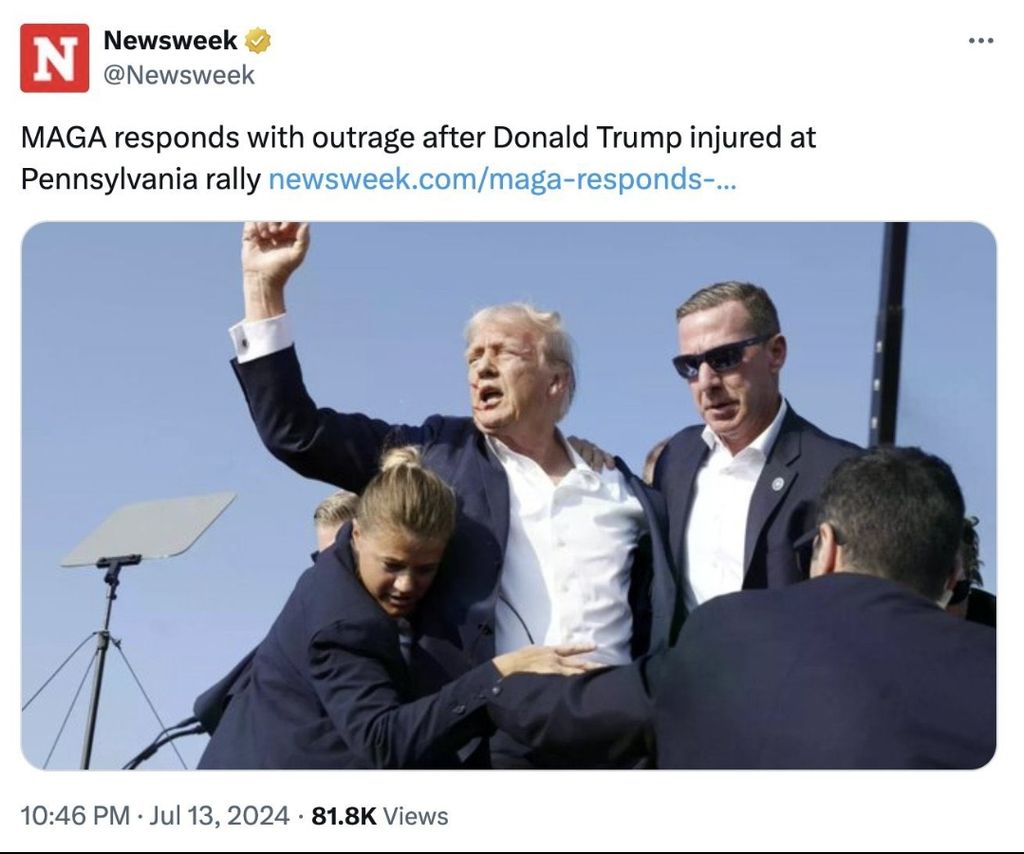Click the 81.8K view count
The width and height of the screenshot is (1024, 854).
(344, 815)
